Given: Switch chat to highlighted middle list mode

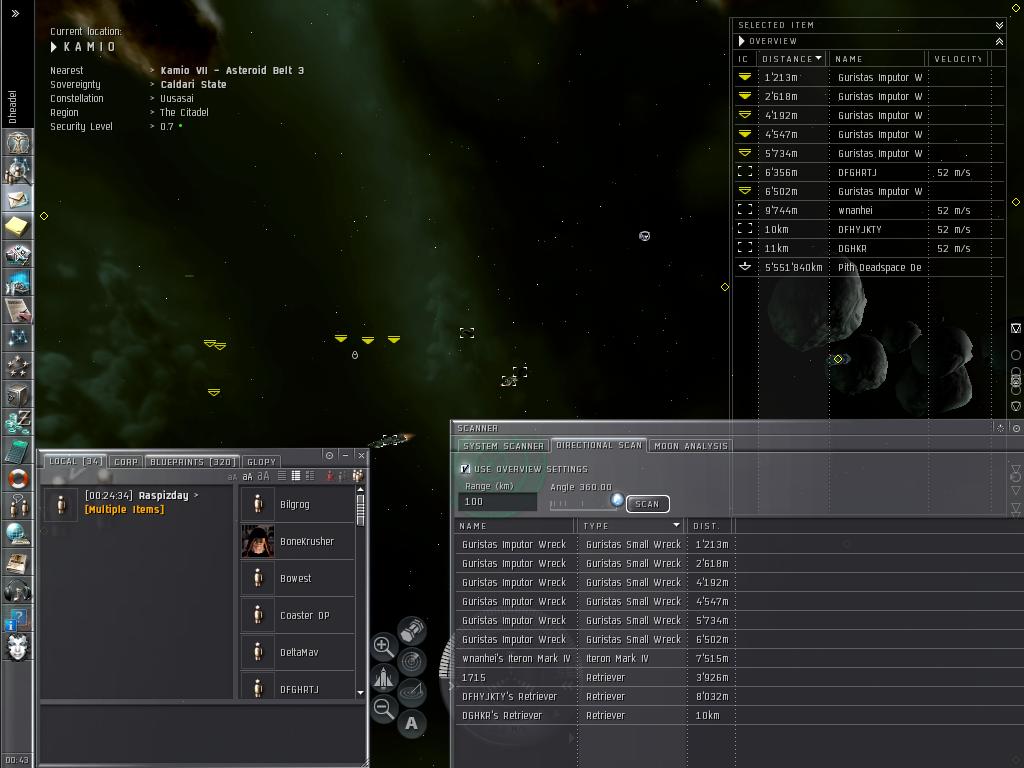Looking at the screenshot, I should 296,476.
